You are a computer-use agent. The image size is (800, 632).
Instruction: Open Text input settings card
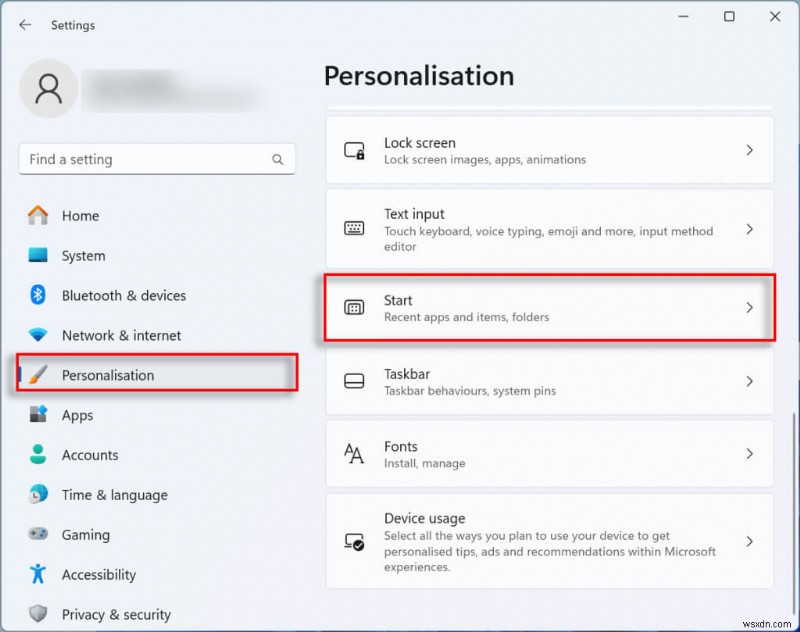click(x=549, y=229)
